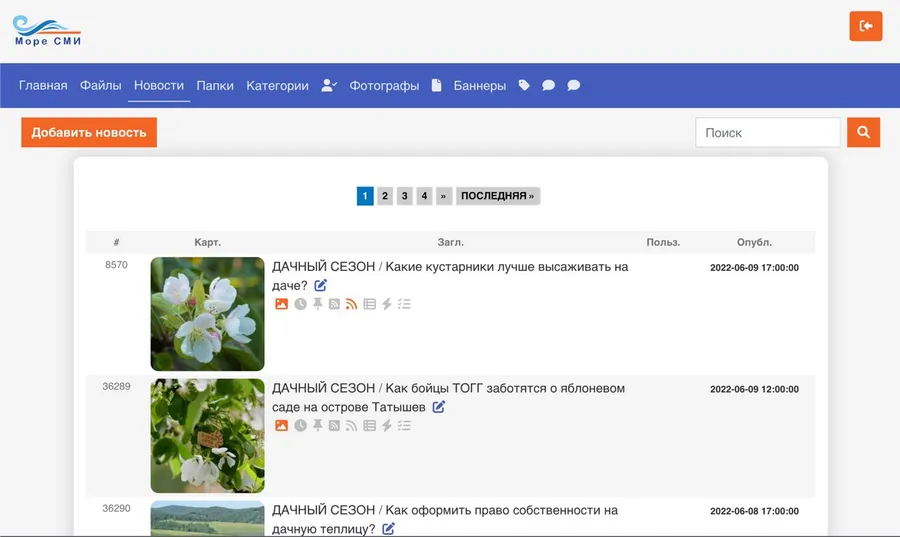Open the Главная menu item

click(x=43, y=85)
